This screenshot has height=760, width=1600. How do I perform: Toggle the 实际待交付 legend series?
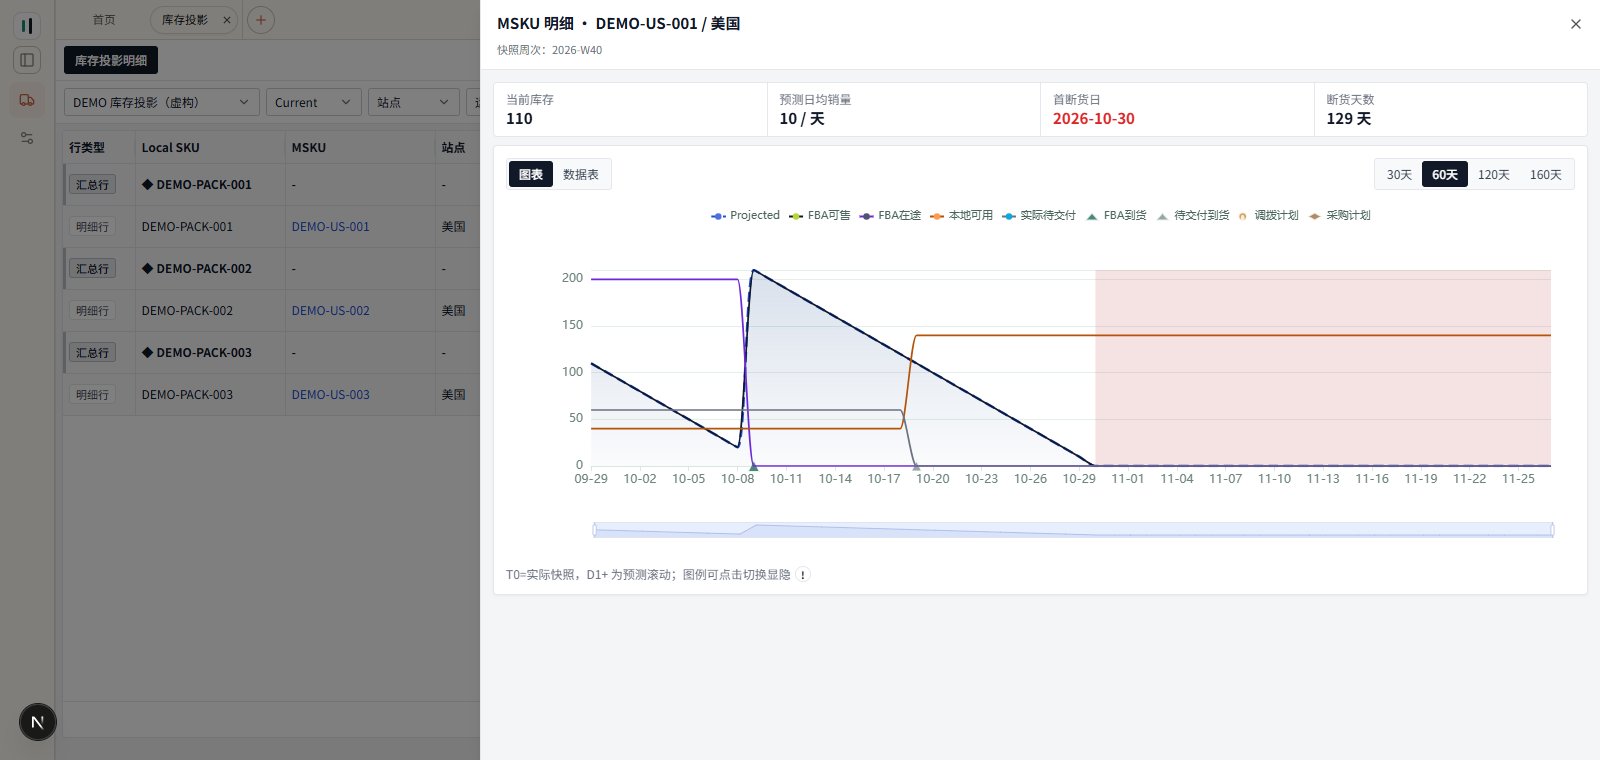(x=1039, y=216)
